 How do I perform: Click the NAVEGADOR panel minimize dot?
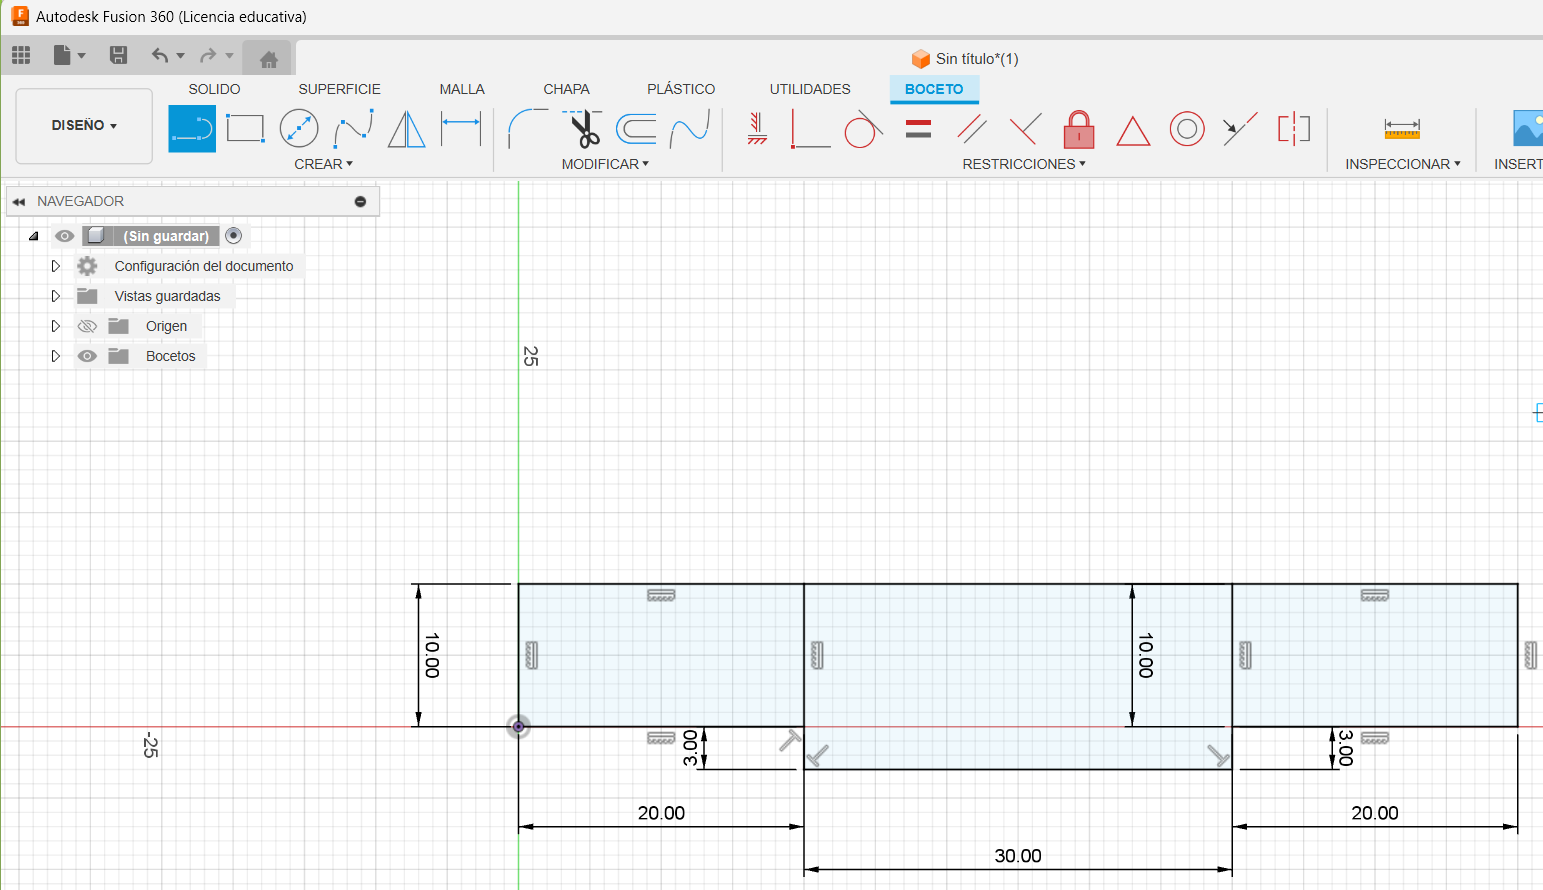pos(360,202)
